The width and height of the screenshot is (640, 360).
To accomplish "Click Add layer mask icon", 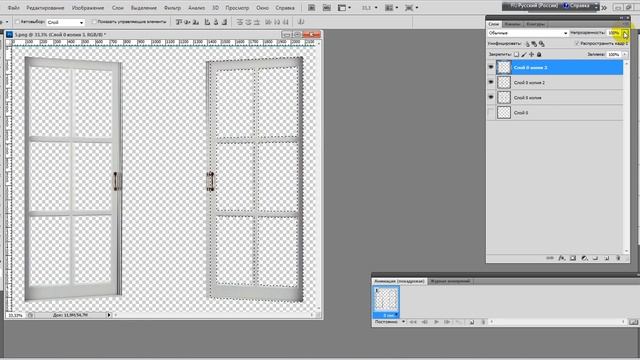I will click(573, 258).
